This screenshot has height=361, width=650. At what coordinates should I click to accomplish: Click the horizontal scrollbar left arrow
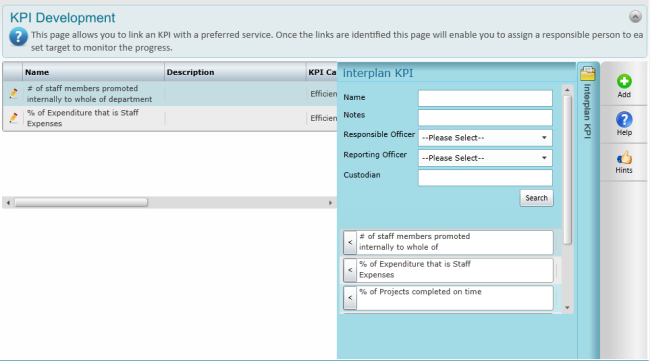[x=8, y=203]
